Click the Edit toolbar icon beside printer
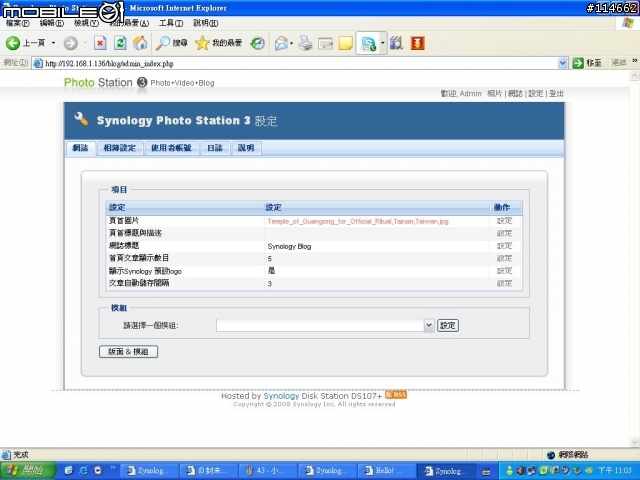 tap(325, 43)
